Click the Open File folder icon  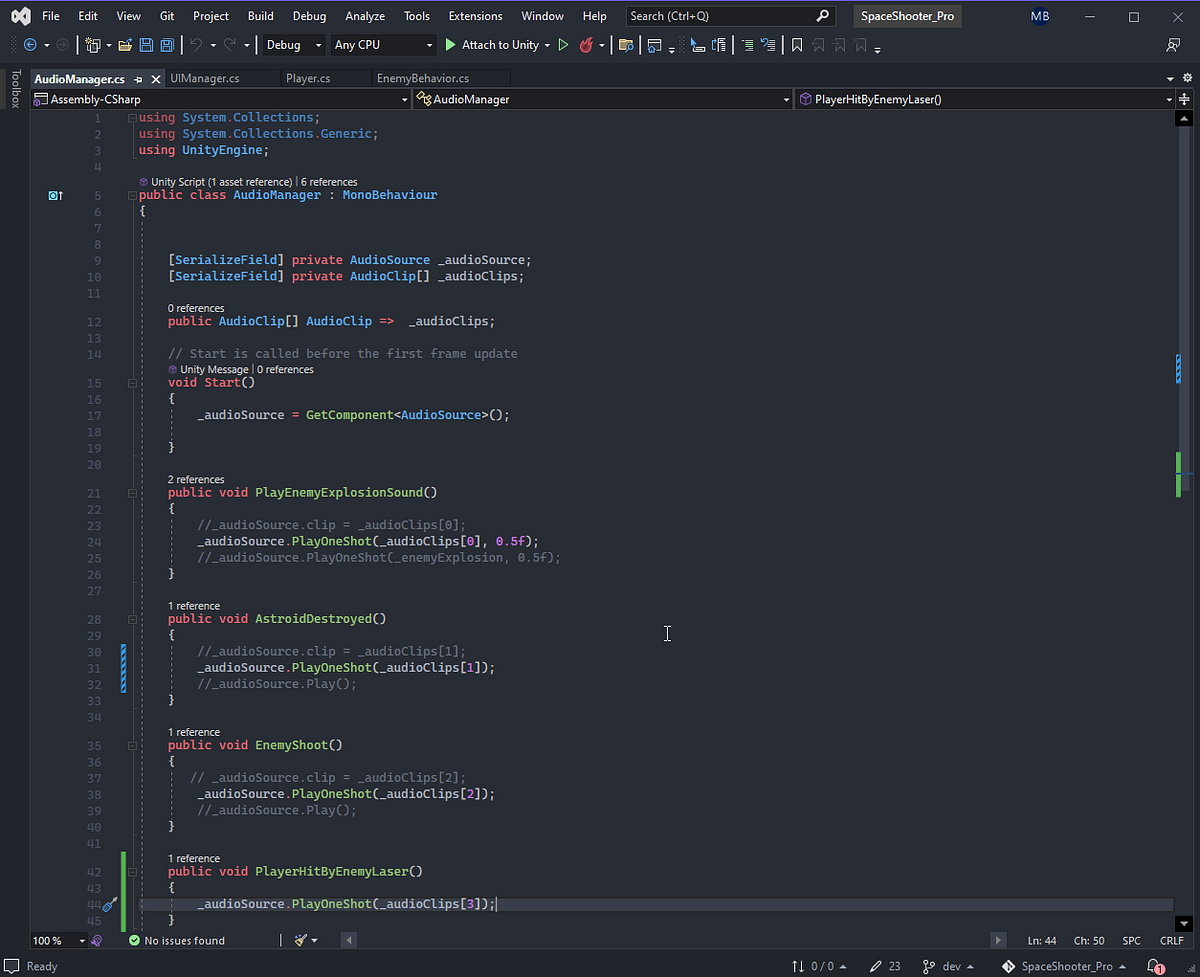(x=125, y=45)
